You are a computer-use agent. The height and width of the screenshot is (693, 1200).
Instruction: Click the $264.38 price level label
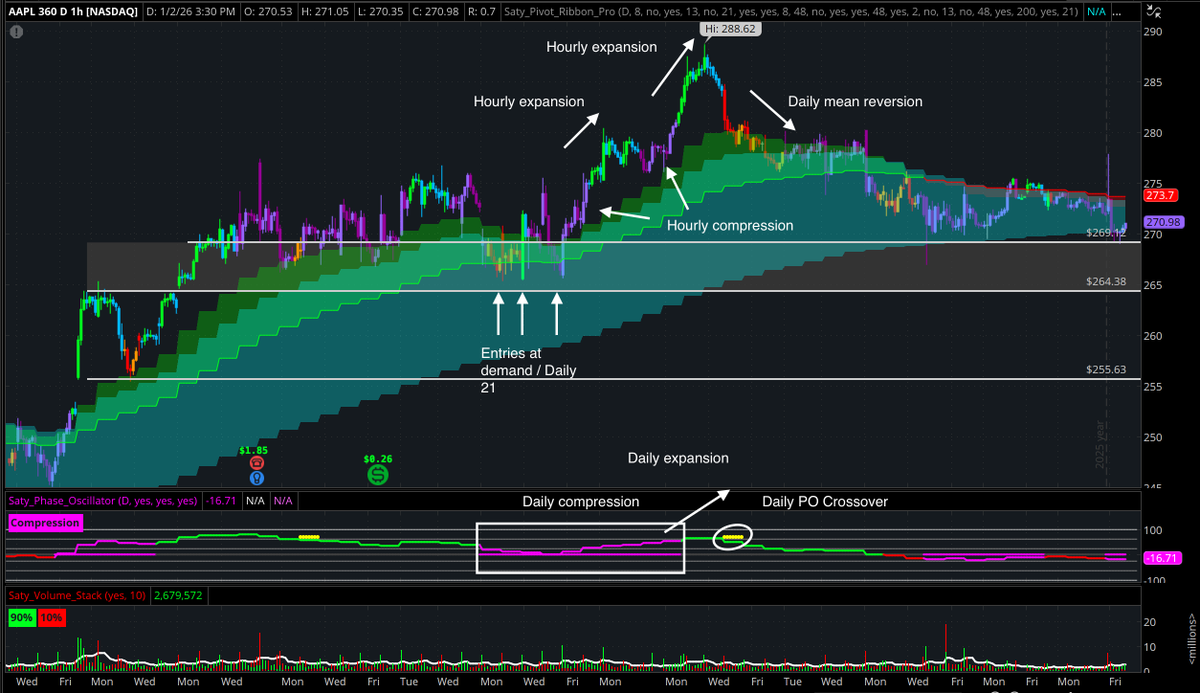coord(1107,281)
